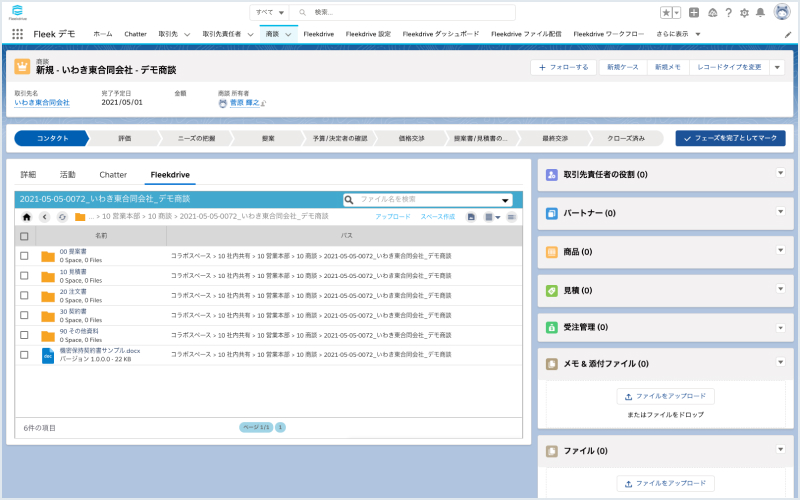Check the 90 その他資料 row checkbox
The height and width of the screenshot is (500, 800).
click(24, 335)
